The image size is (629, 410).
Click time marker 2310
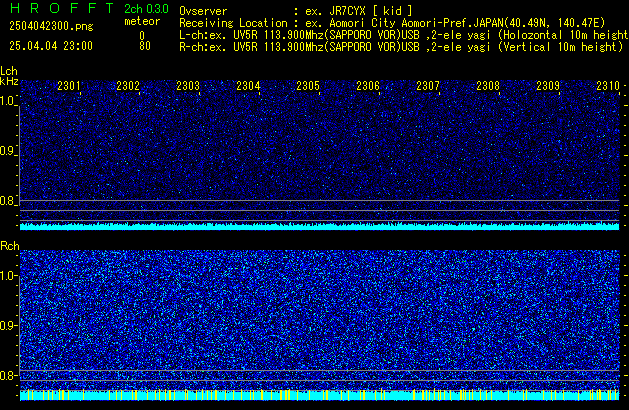pos(608,86)
